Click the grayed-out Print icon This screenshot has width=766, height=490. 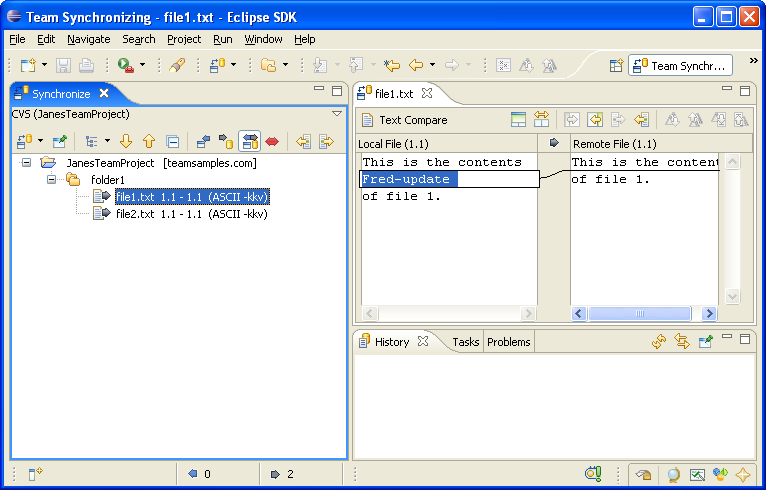click(x=86, y=65)
